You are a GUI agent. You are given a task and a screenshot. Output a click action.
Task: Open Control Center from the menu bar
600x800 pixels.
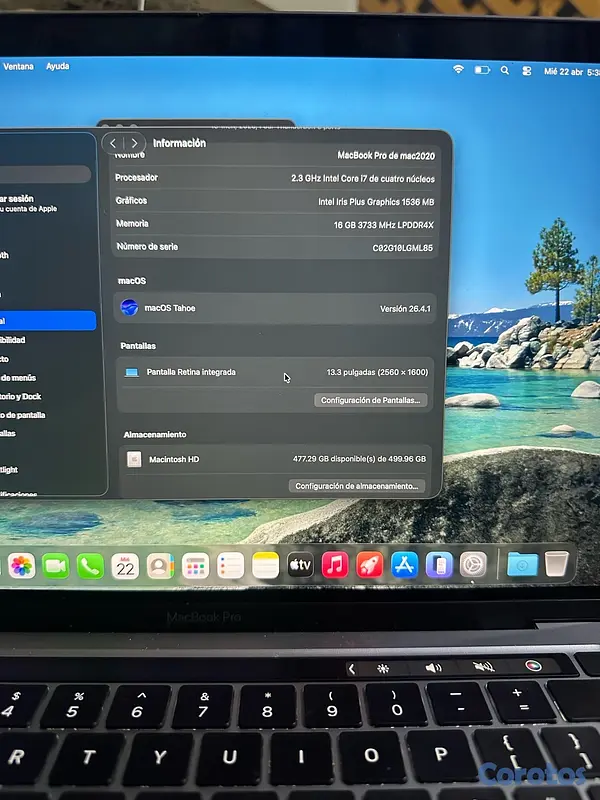(527, 71)
